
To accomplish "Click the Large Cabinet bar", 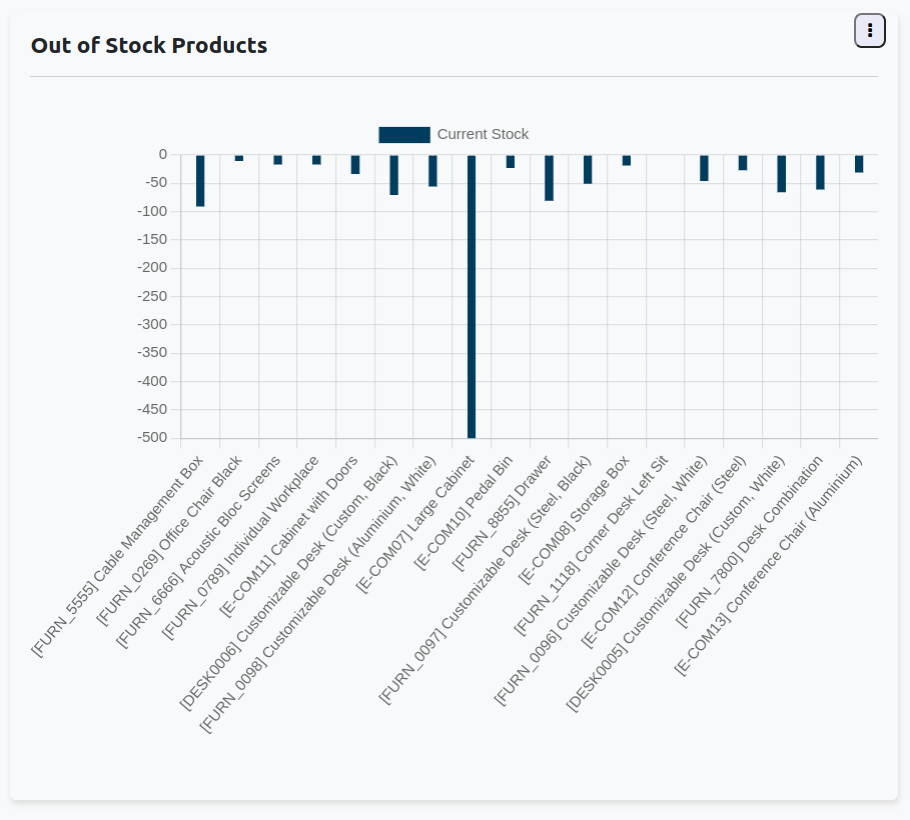I will pos(471,300).
